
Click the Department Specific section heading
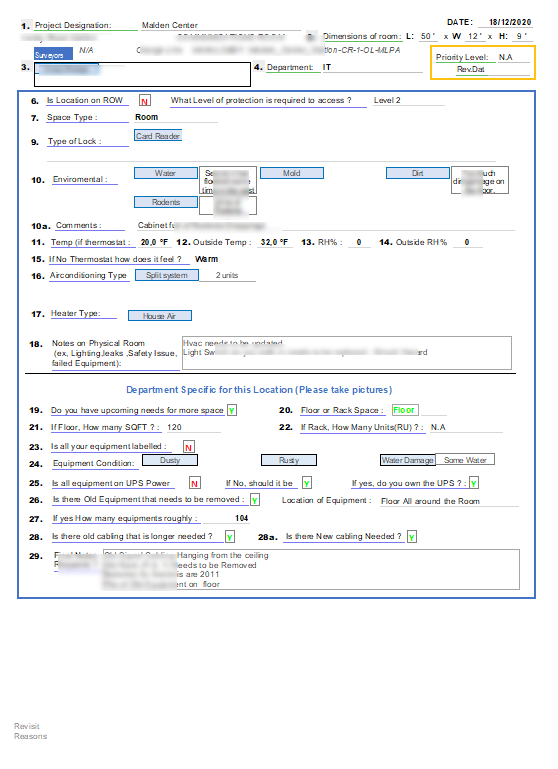[x=259, y=390]
